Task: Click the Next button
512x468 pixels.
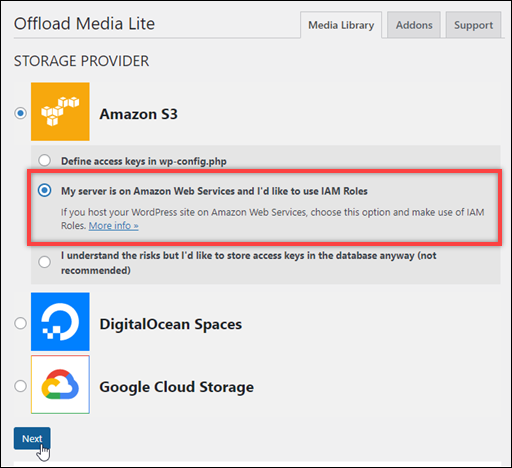Action: tap(32, 438)
